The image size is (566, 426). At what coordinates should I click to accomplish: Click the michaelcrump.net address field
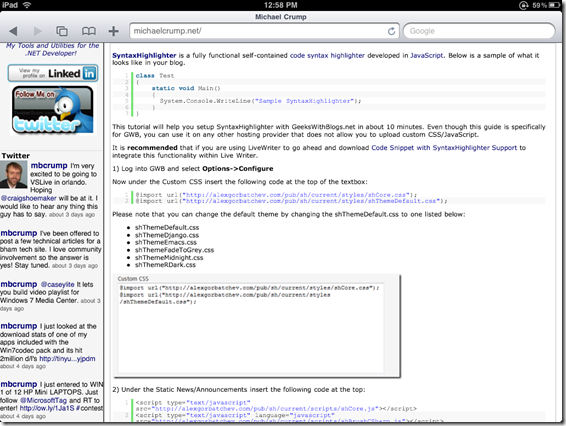(264, 31)
